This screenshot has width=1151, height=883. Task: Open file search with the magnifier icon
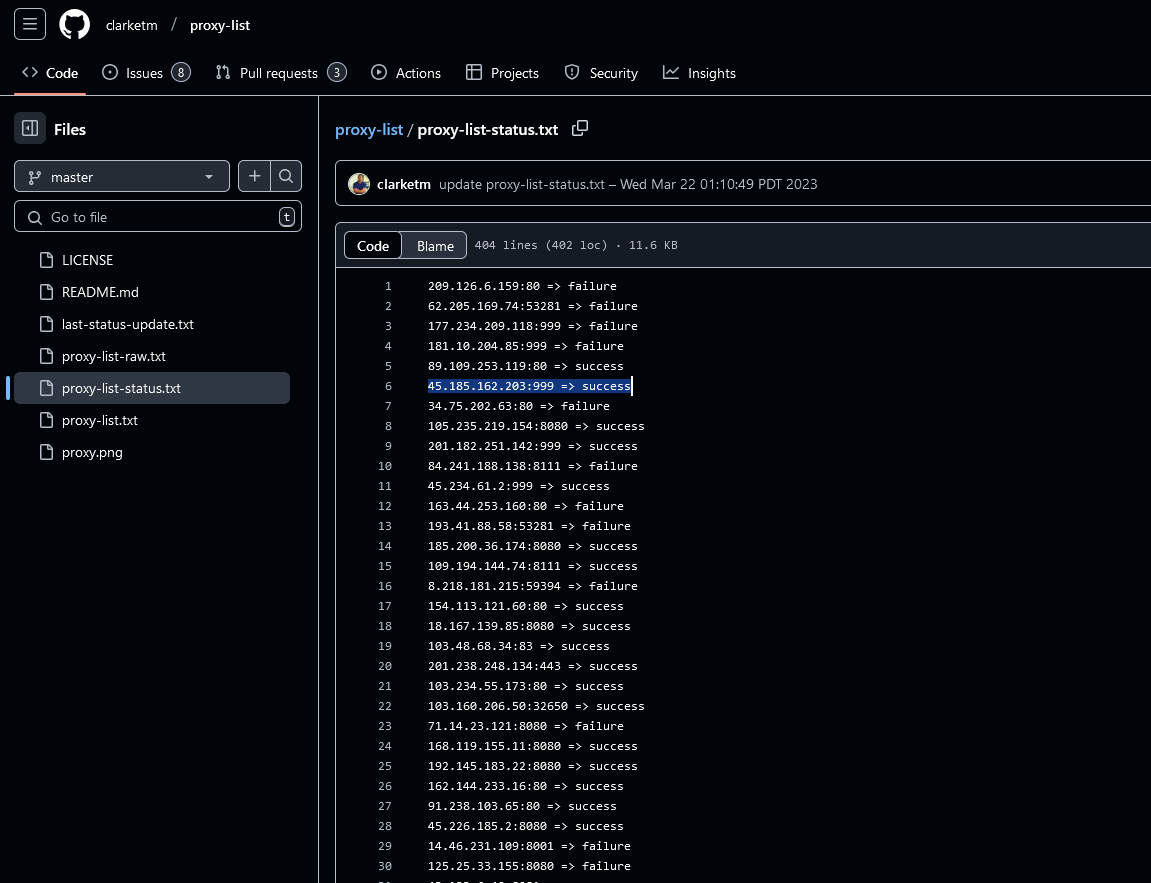(x=287, y=175)
